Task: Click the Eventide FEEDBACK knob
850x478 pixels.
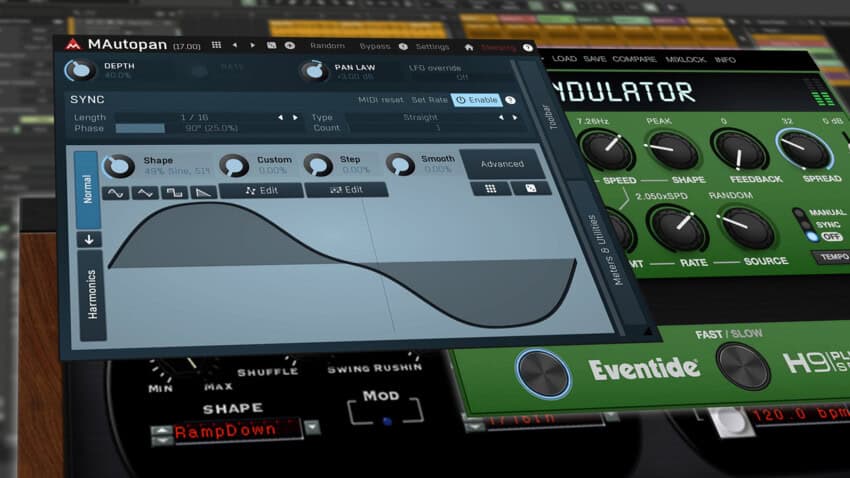Action: 739,149
